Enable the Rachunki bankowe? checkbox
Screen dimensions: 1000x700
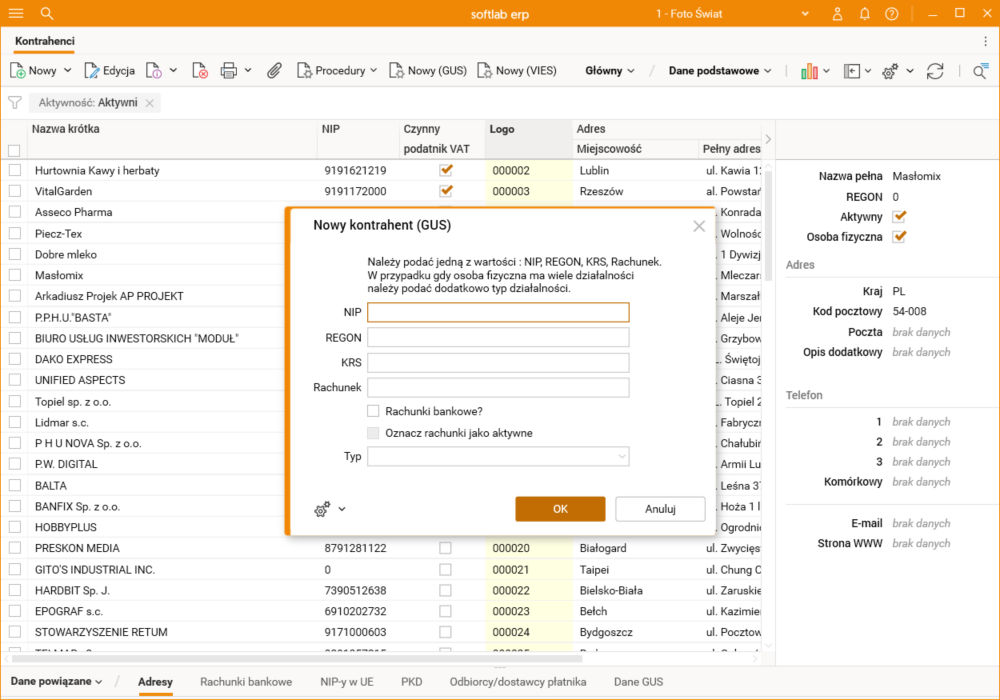click(x=373, y=411)
